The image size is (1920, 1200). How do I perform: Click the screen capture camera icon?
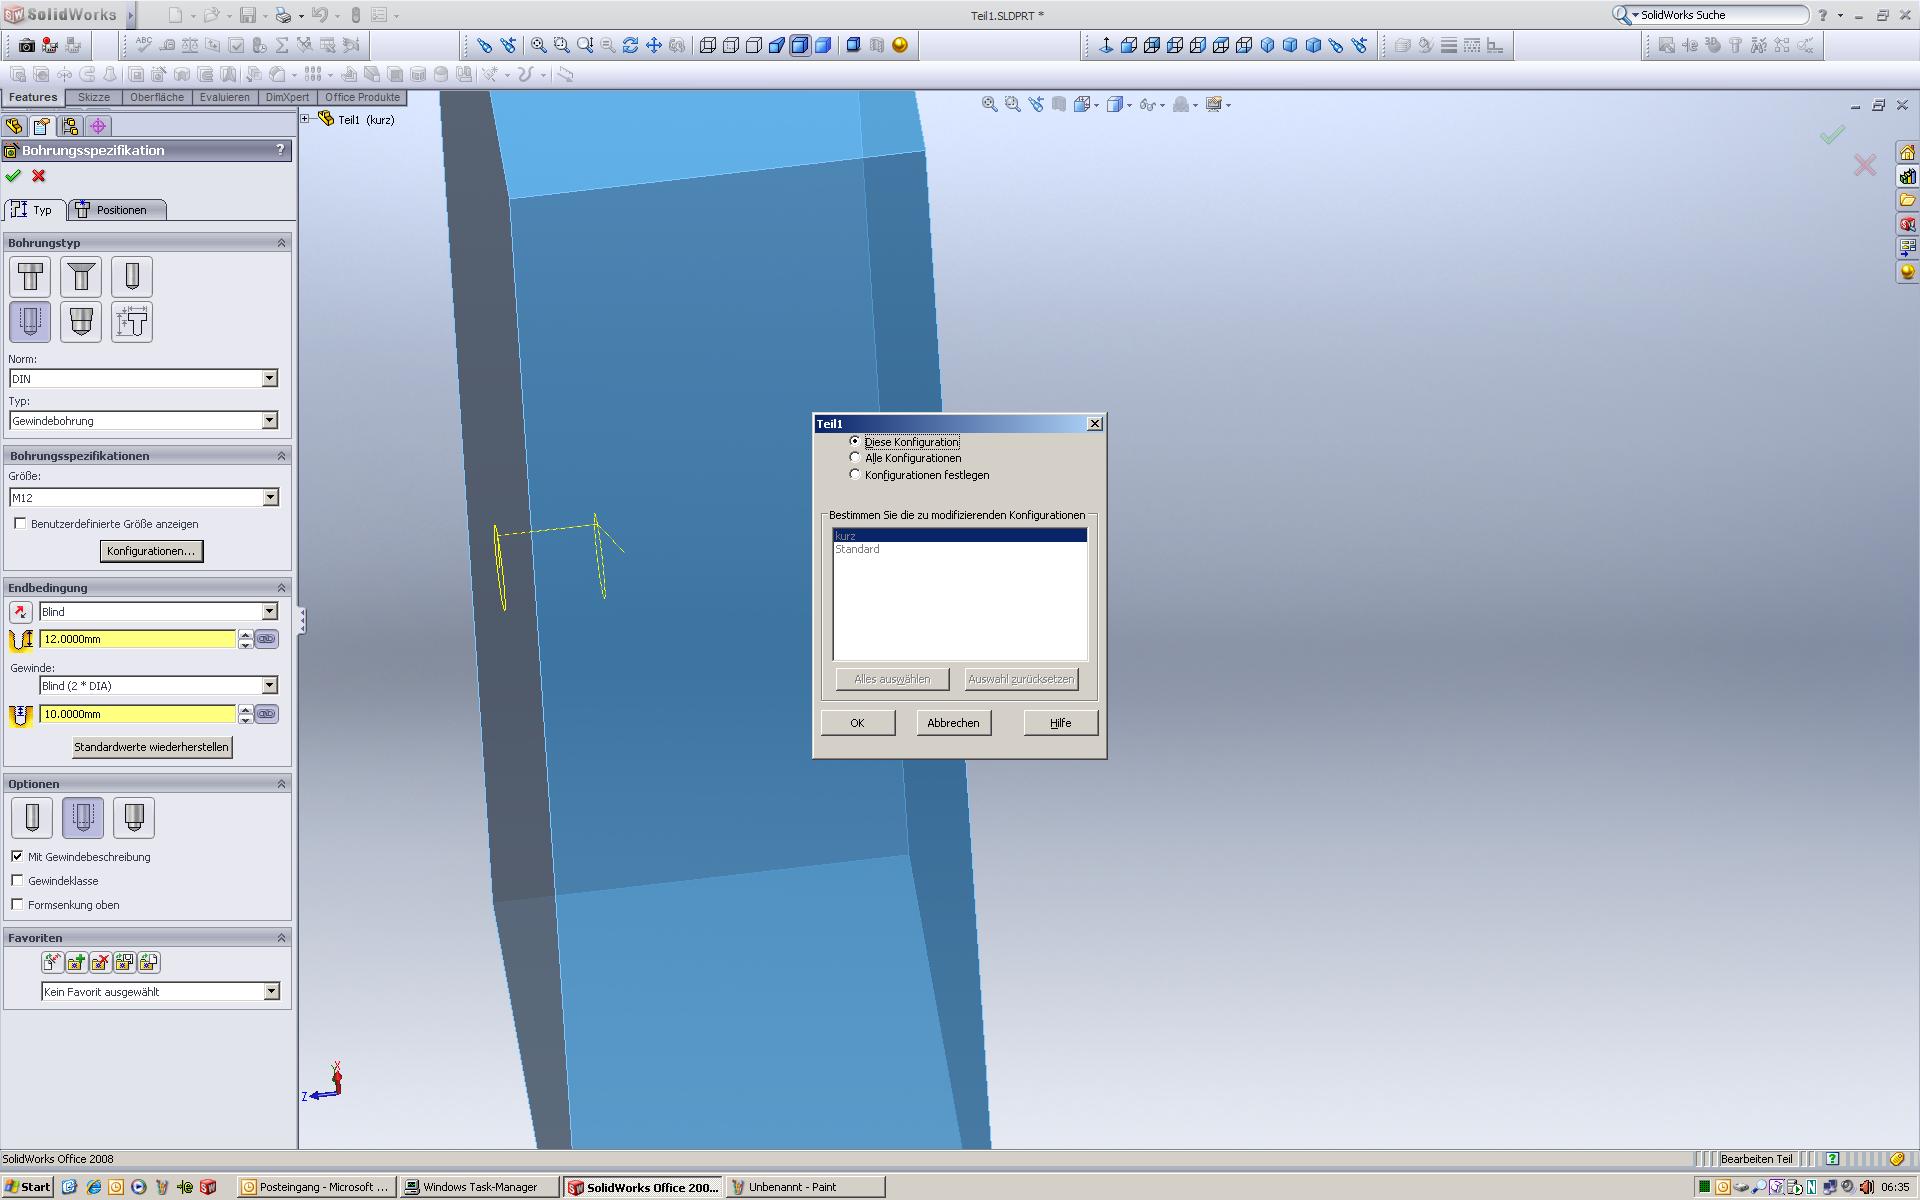(27, 45)
